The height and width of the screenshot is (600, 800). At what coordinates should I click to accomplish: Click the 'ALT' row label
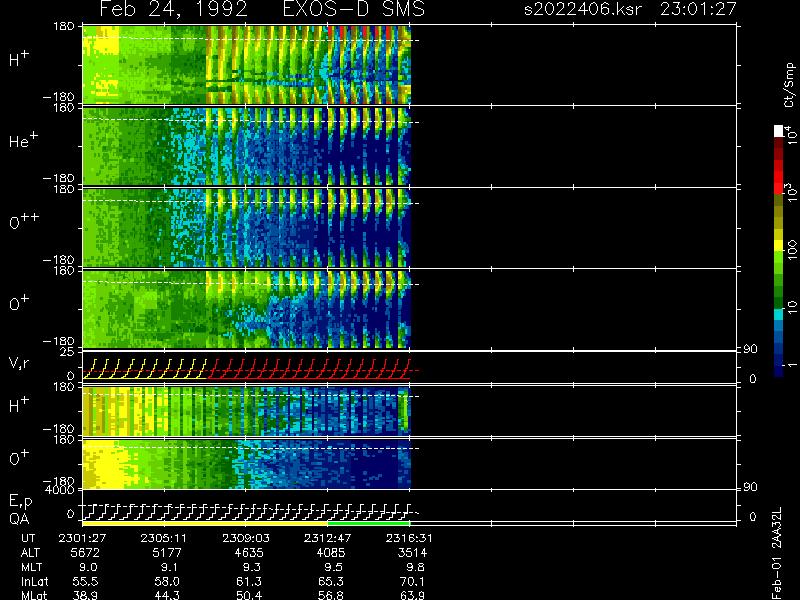30,553
